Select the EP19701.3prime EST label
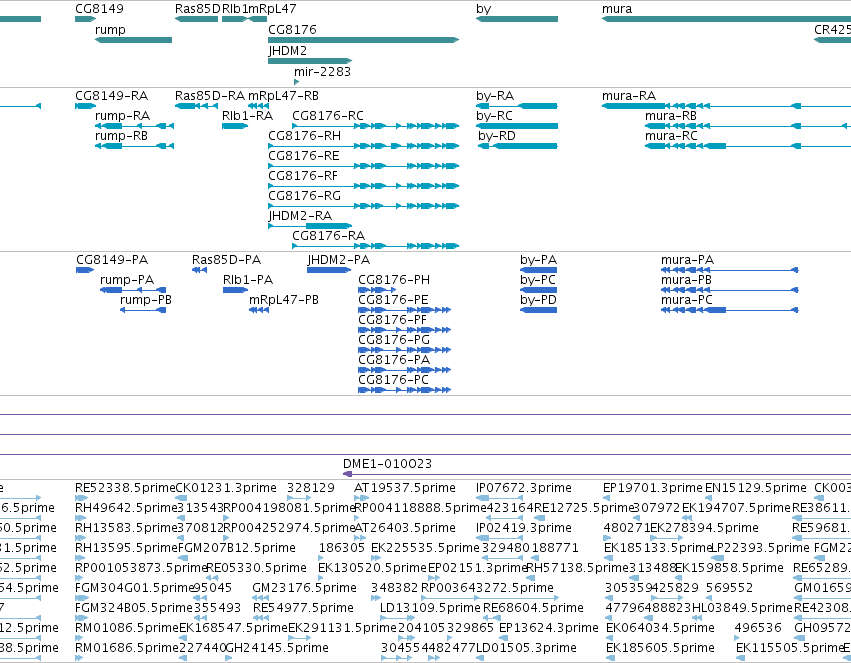 [x=652, y=488]
